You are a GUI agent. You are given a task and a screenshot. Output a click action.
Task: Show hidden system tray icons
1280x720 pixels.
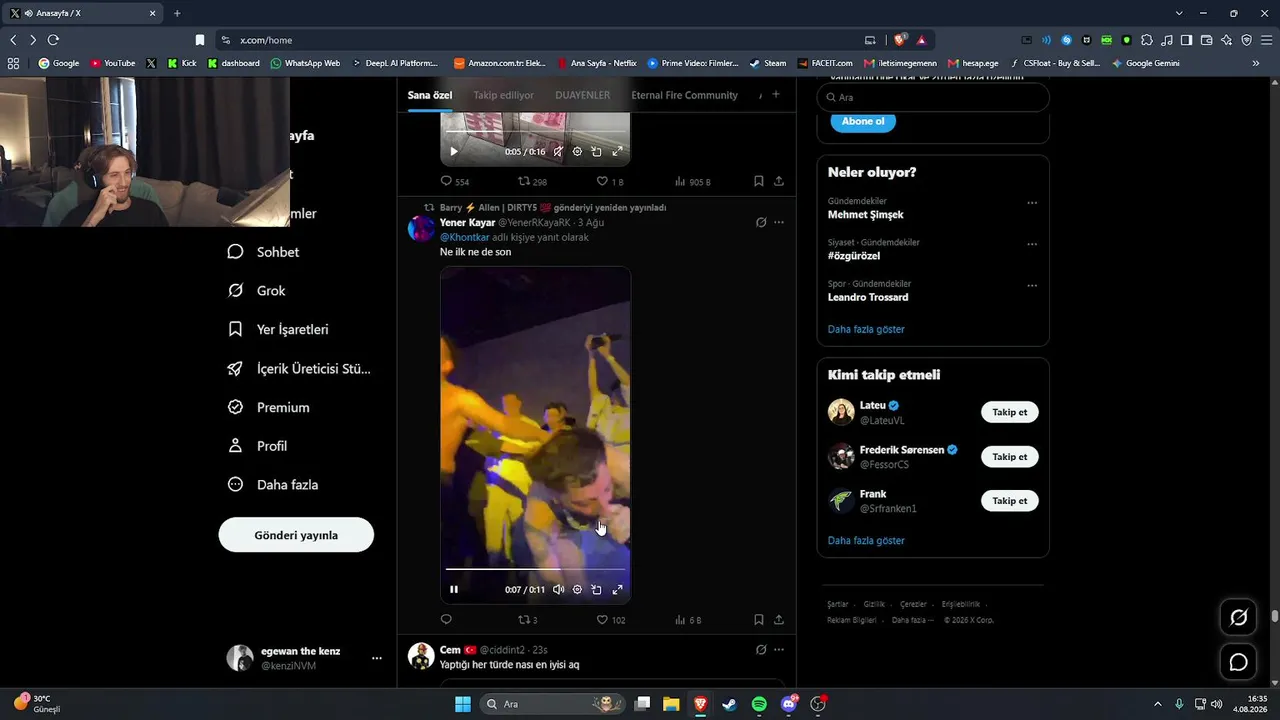1158,704
